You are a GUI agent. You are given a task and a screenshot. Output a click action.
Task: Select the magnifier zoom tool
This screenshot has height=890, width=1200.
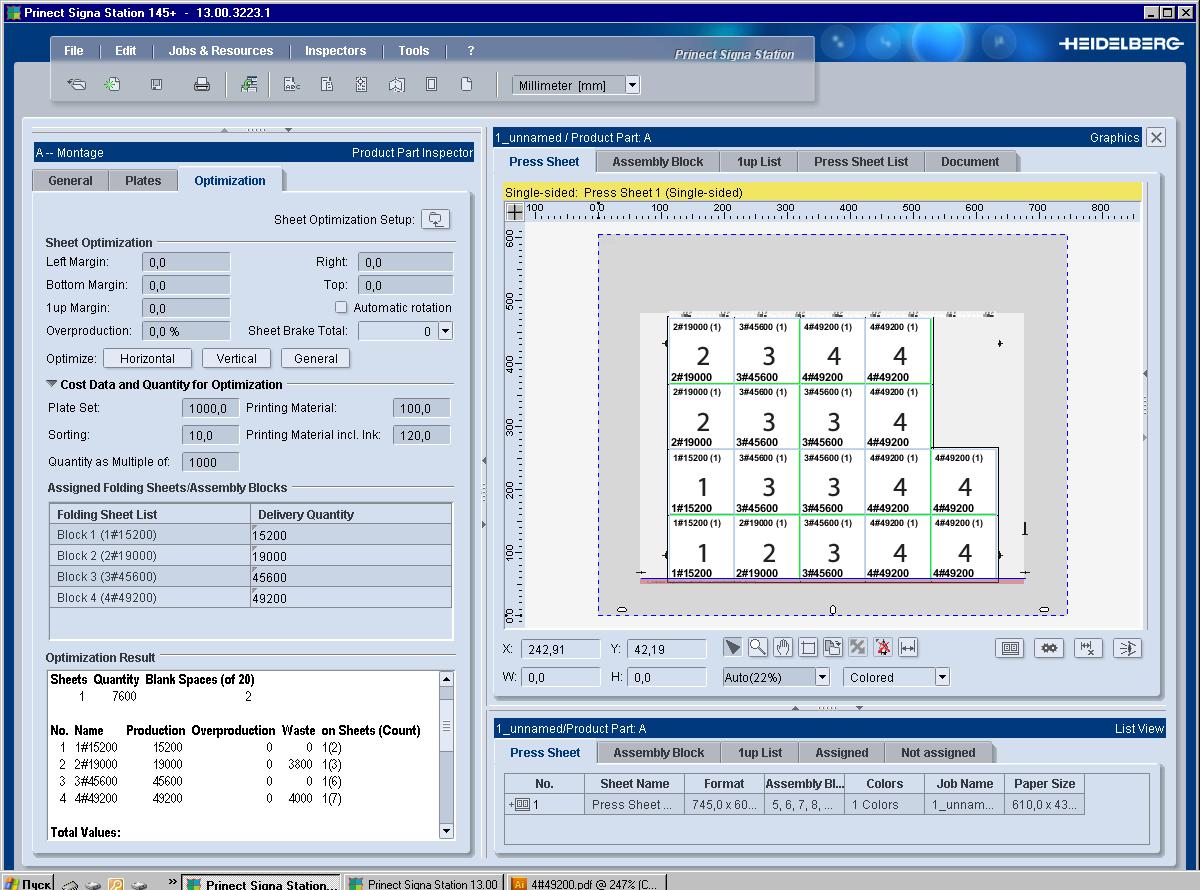click(x=758, y=648)
